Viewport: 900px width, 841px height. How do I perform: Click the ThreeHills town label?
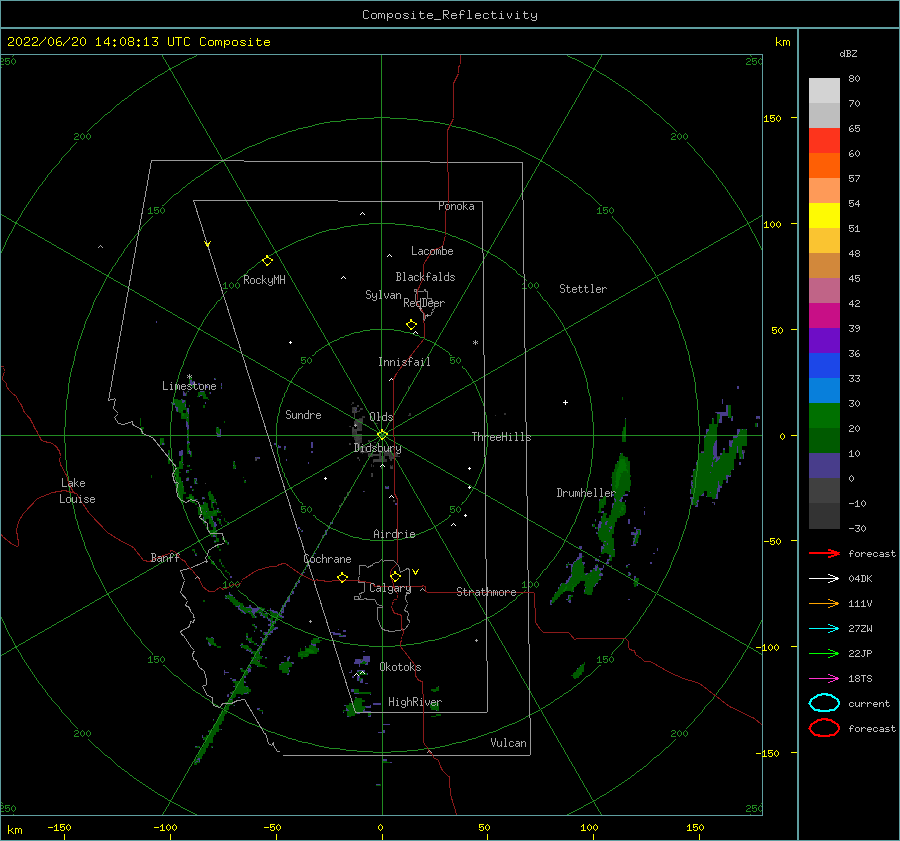click(x=501, y=437)
